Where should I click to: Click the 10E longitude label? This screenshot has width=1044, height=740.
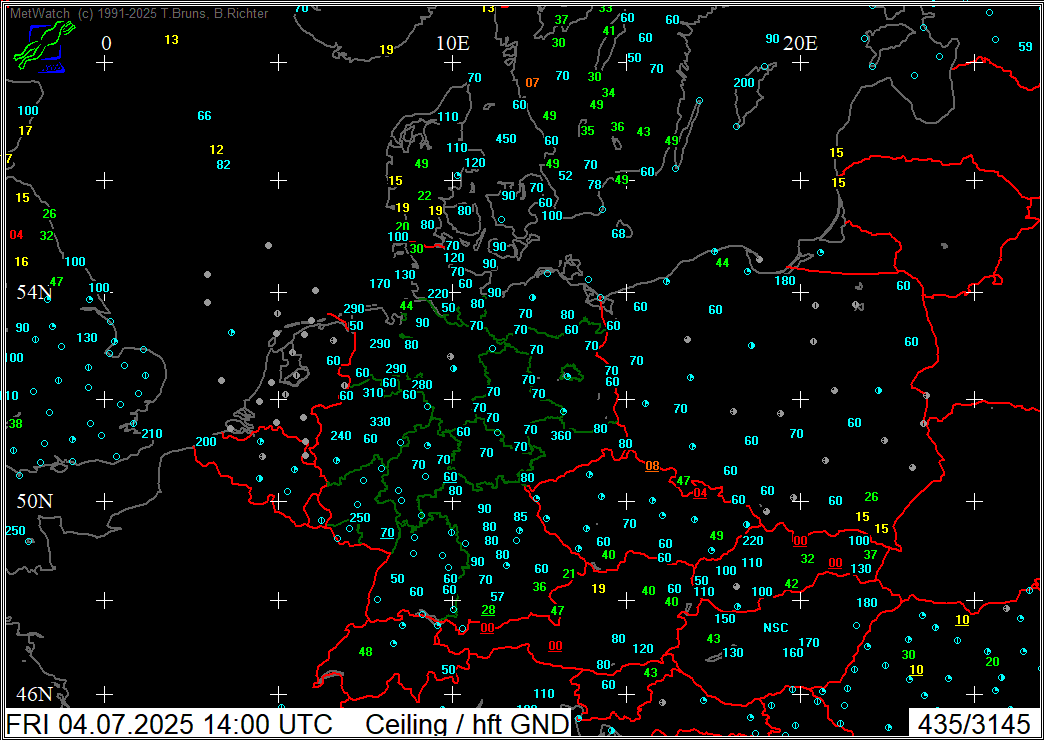453,43
